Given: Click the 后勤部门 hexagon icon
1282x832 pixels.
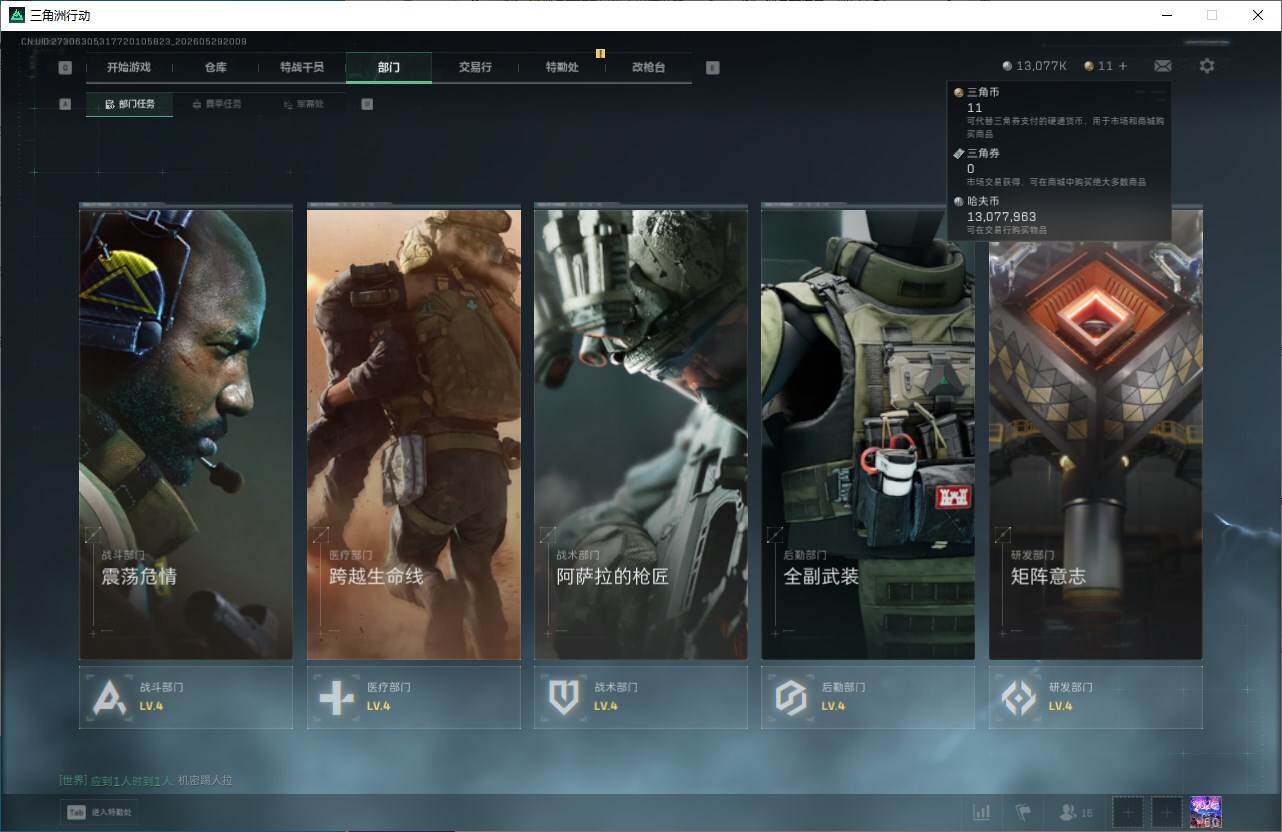Looking at the screenshot, I should click(791, 697).
